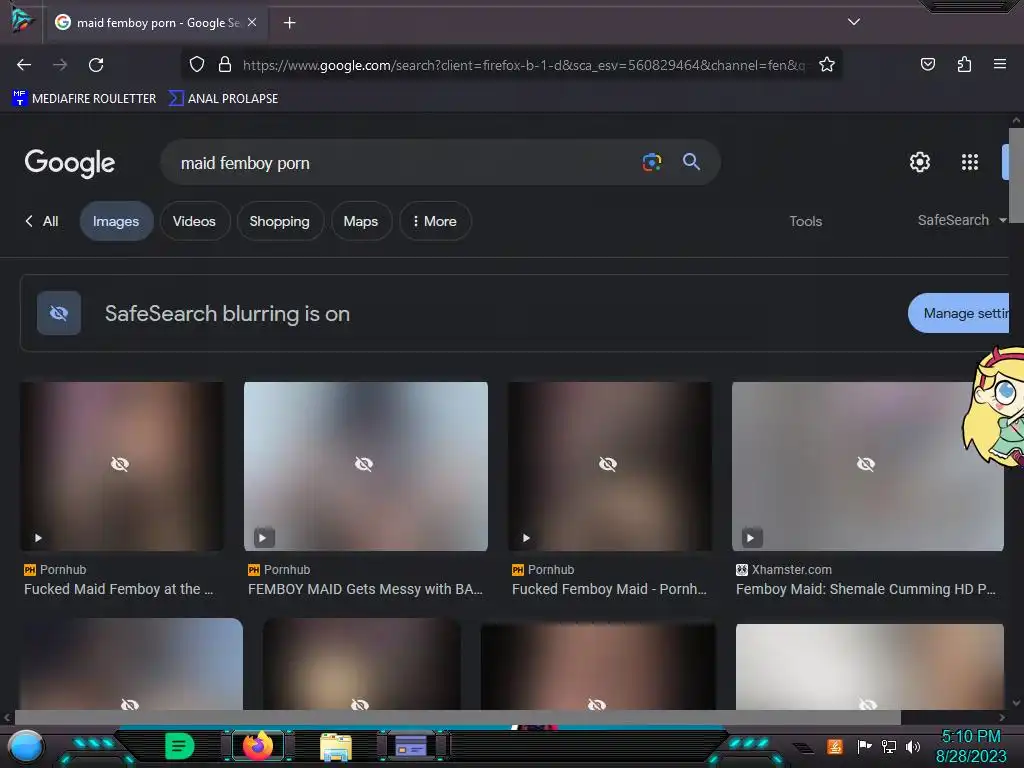Click the scroll right arrow of horizontal scrollbar
Image resolution: width=1024 pixels, height=768 pixels.
[1002, 717]
